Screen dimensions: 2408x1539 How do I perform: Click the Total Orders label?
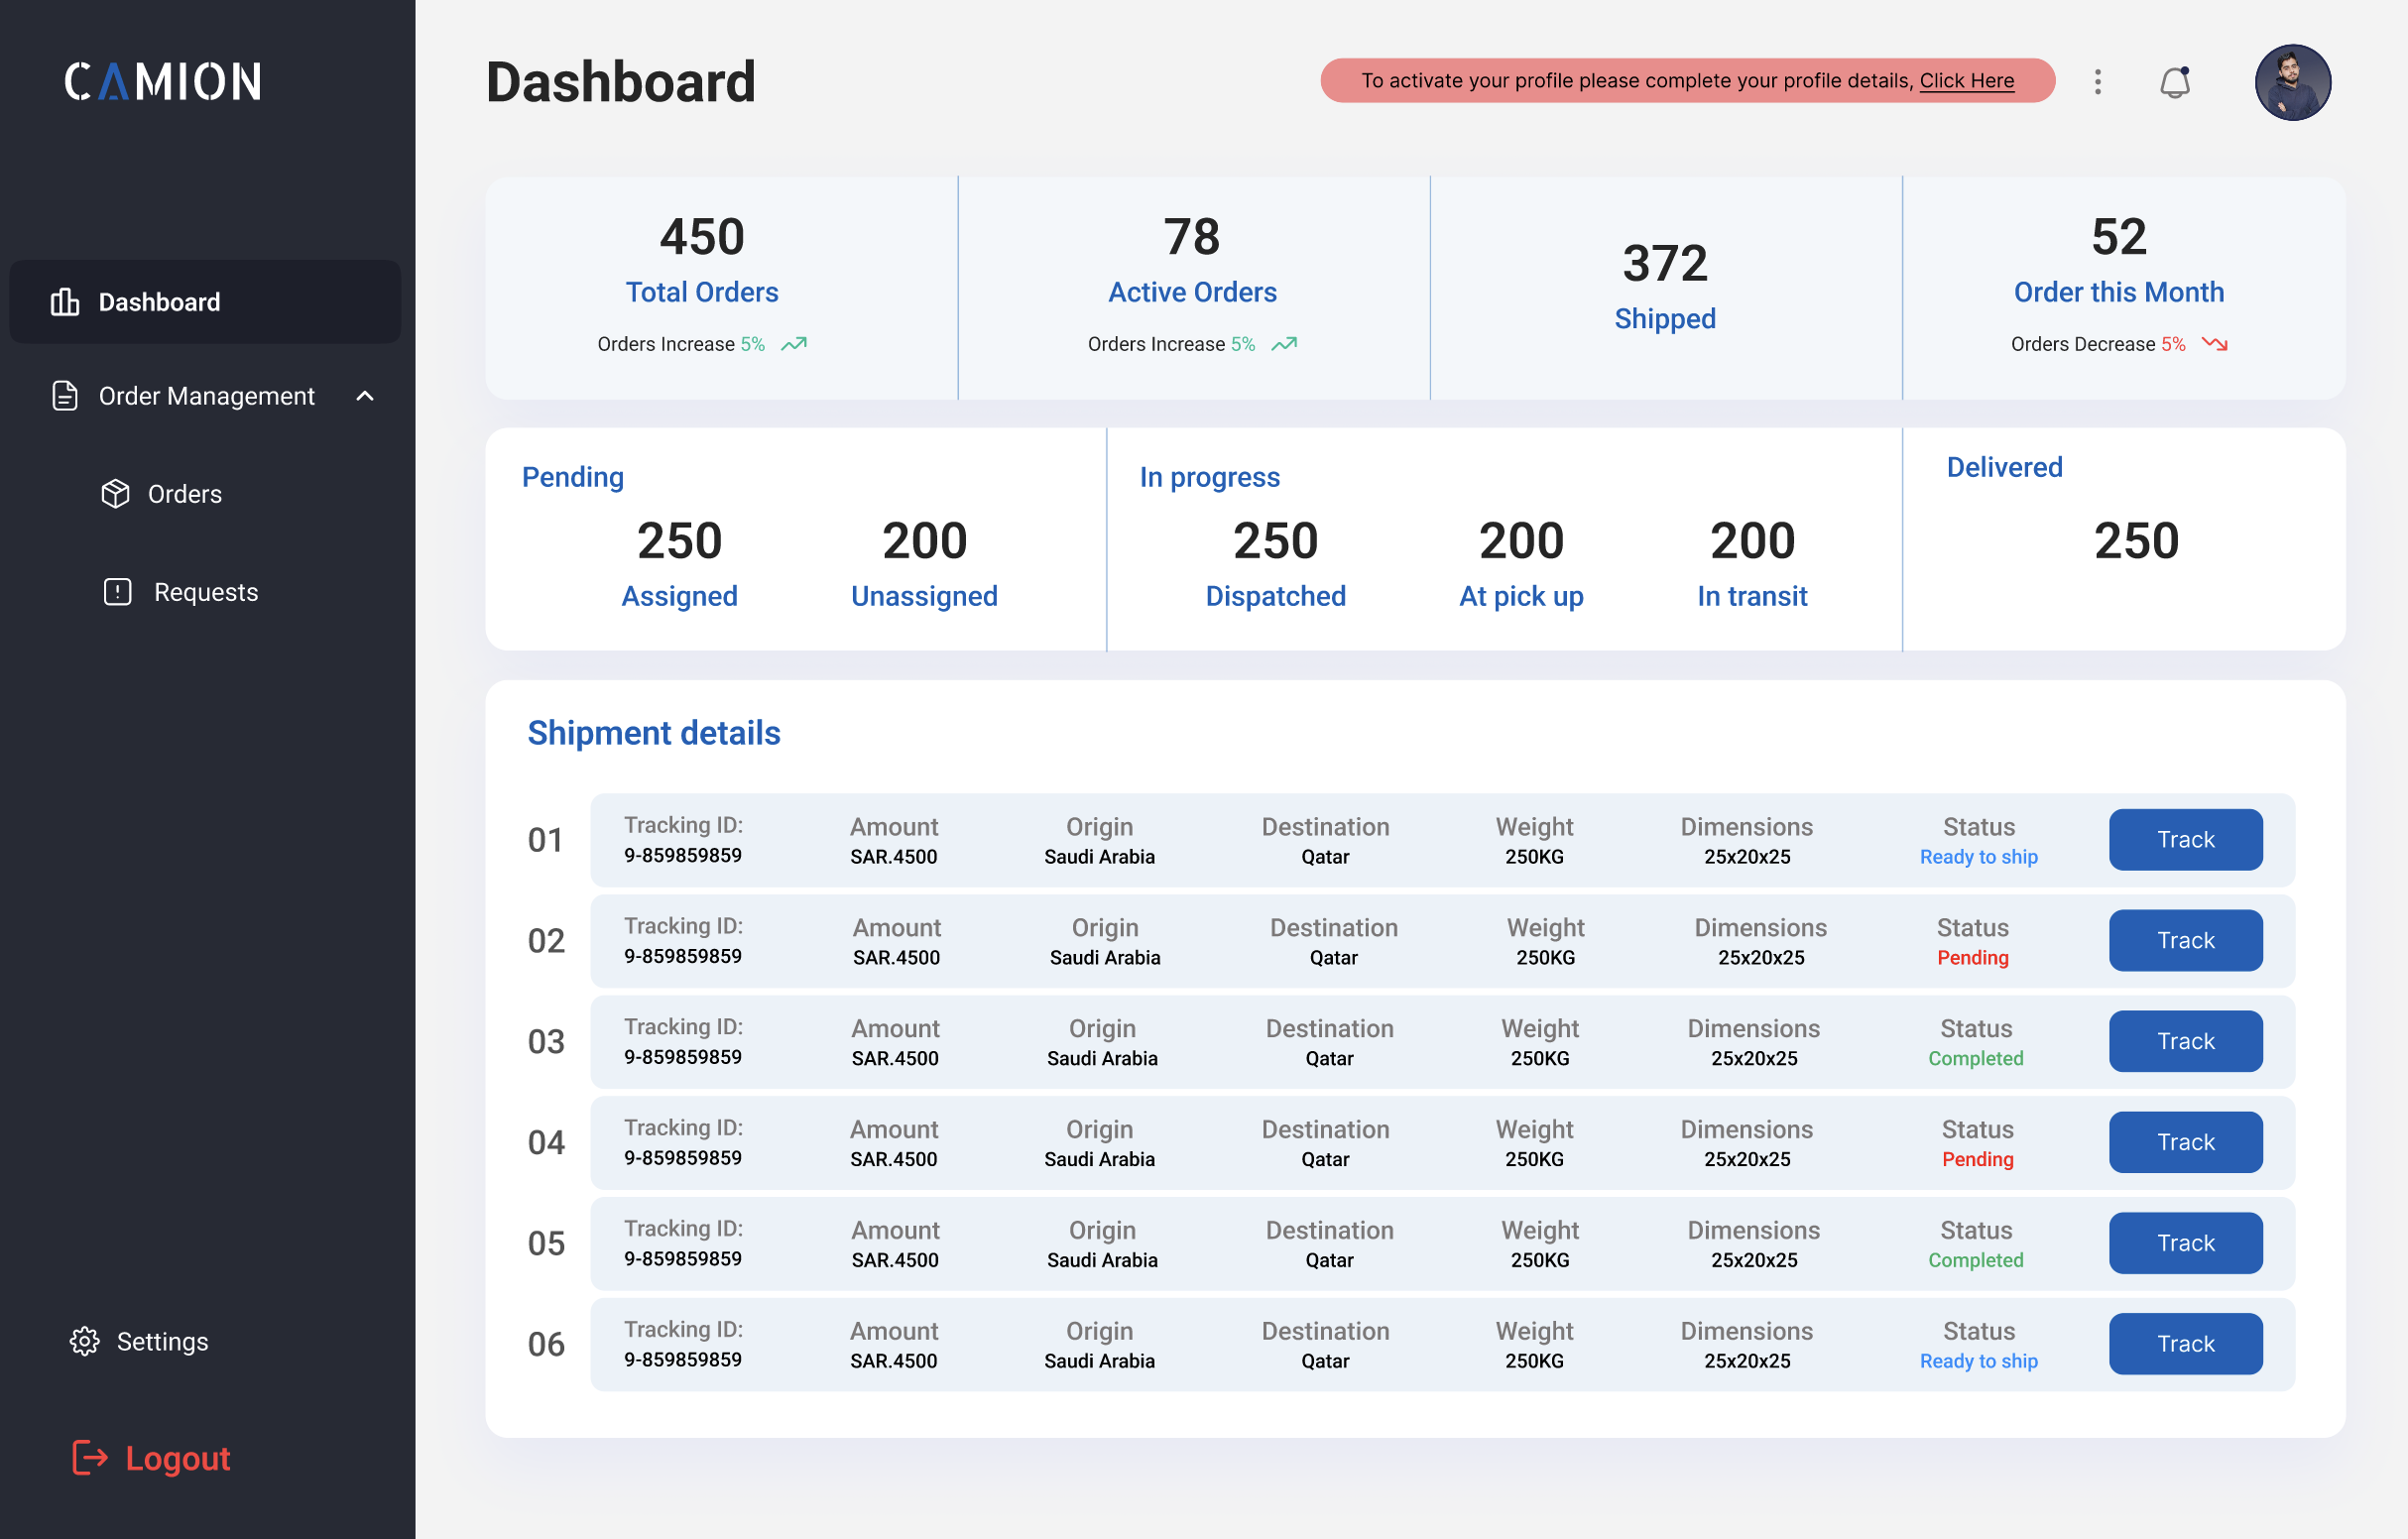tap(702, 292)
